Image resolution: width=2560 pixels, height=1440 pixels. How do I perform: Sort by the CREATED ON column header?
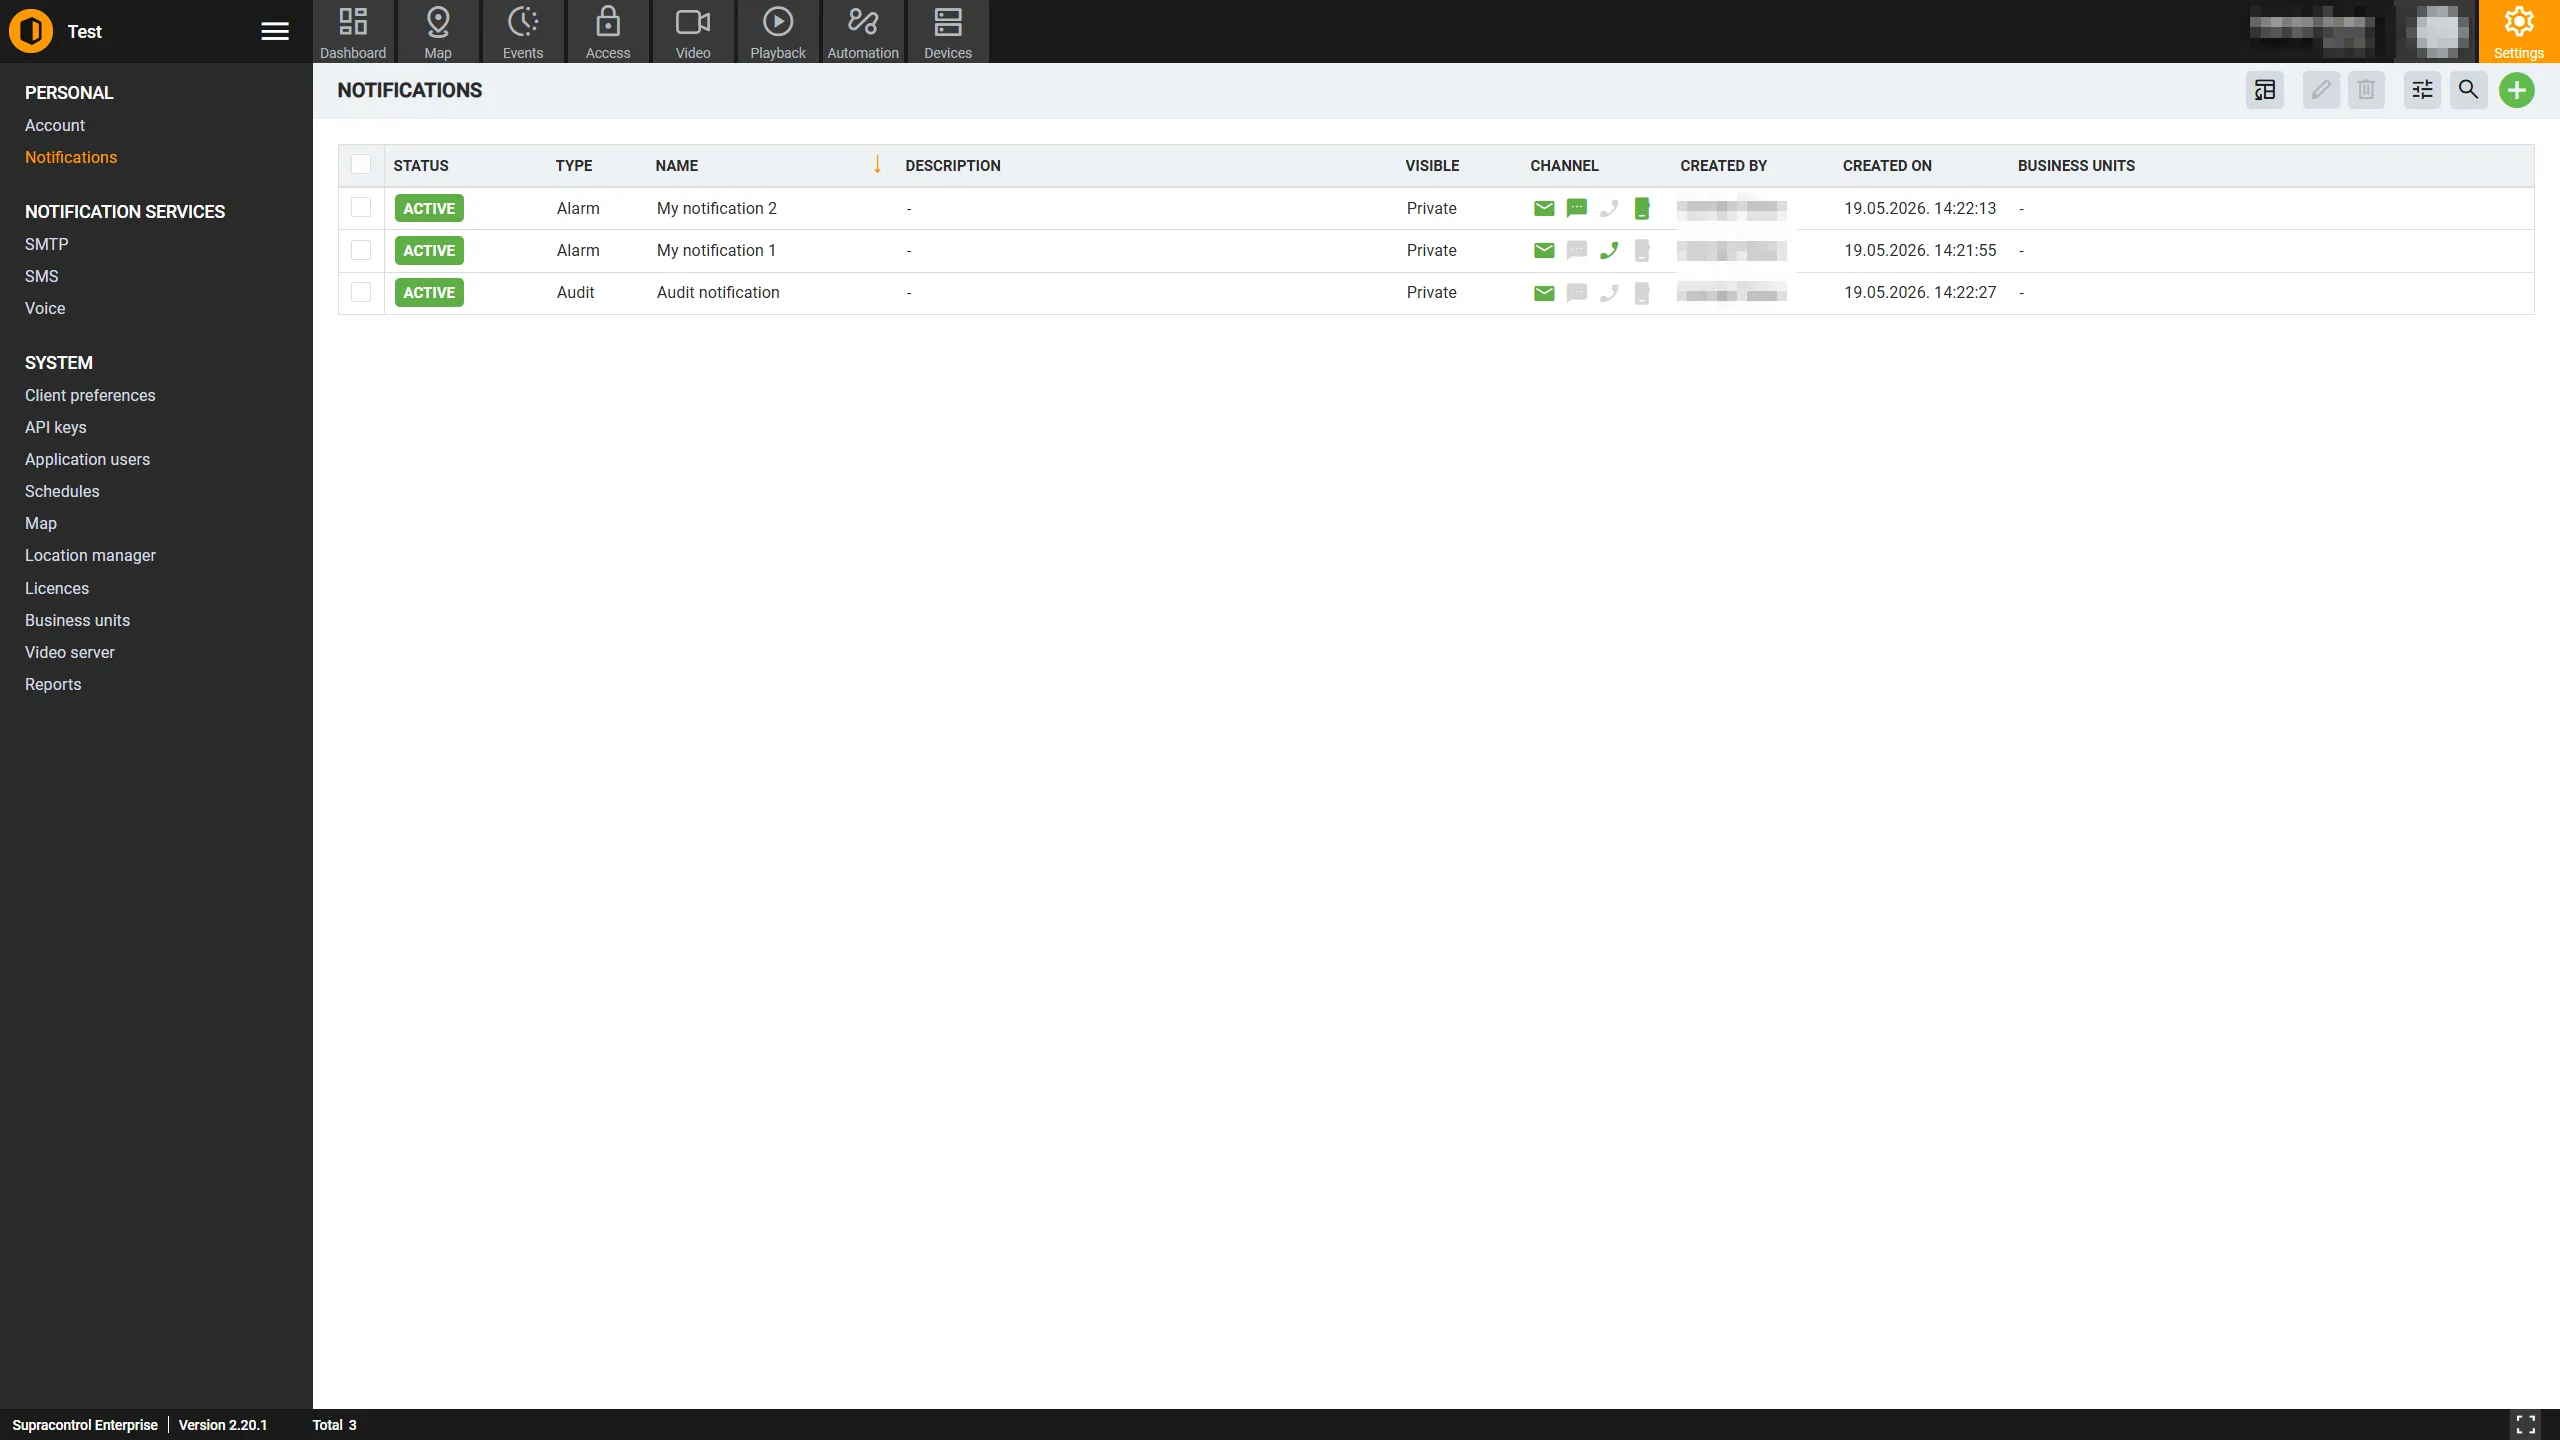1887,166
